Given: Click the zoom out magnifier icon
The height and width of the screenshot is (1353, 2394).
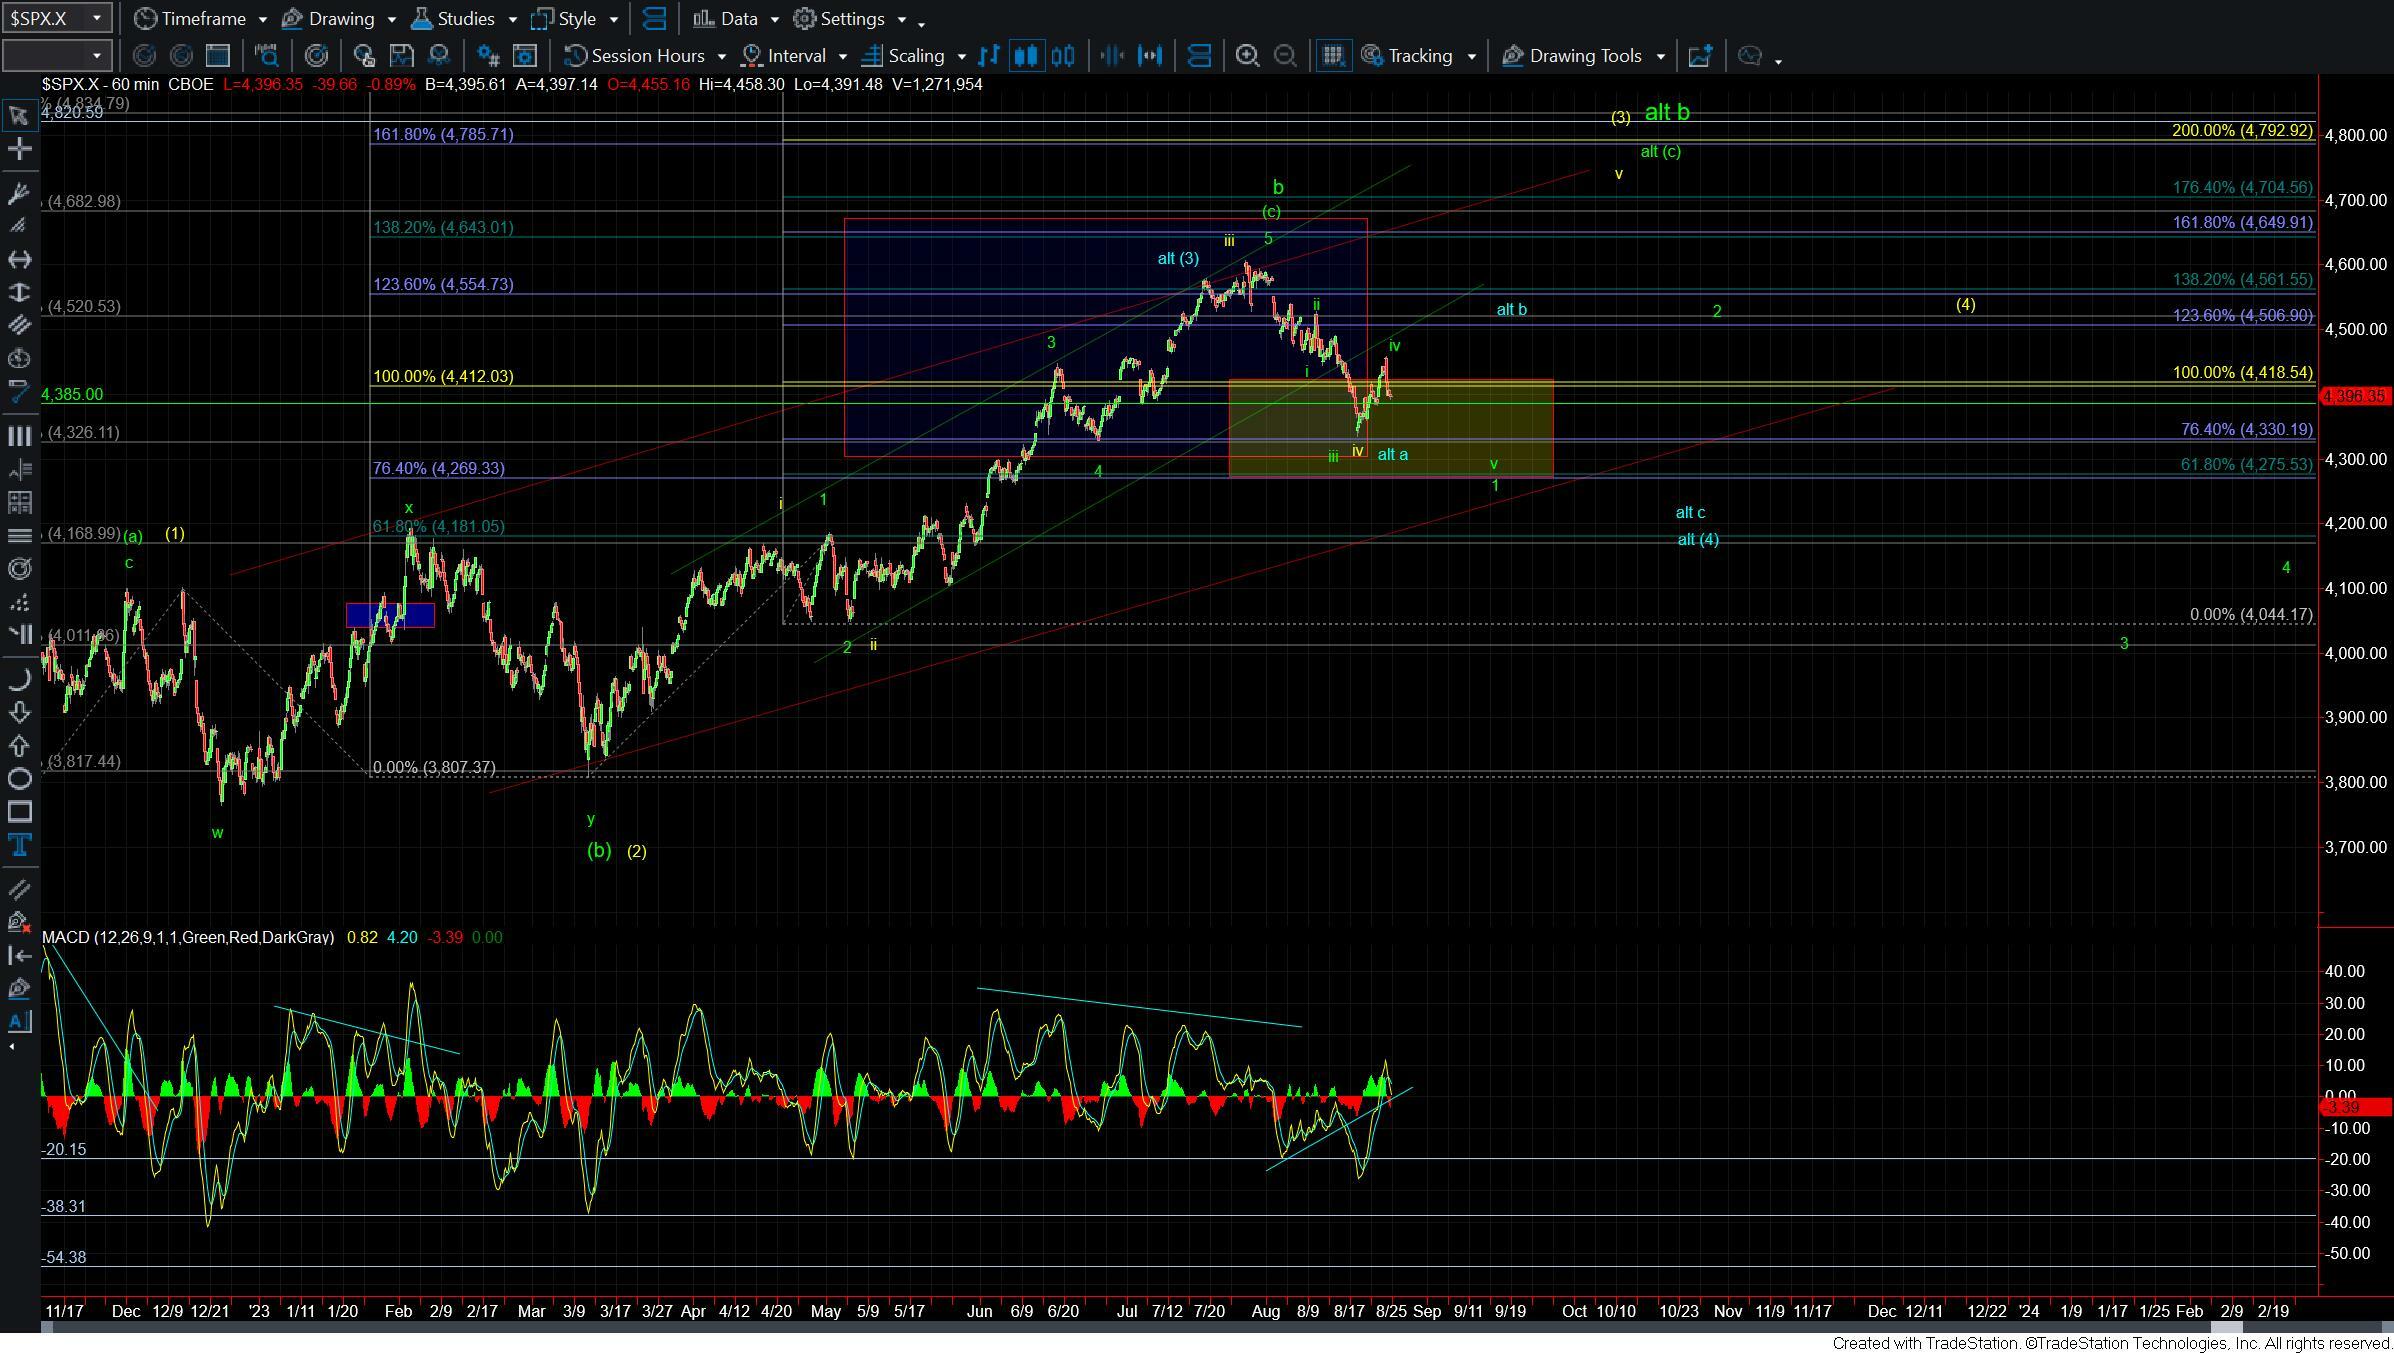Looking at the screenshot, I should pos(1285,56).
